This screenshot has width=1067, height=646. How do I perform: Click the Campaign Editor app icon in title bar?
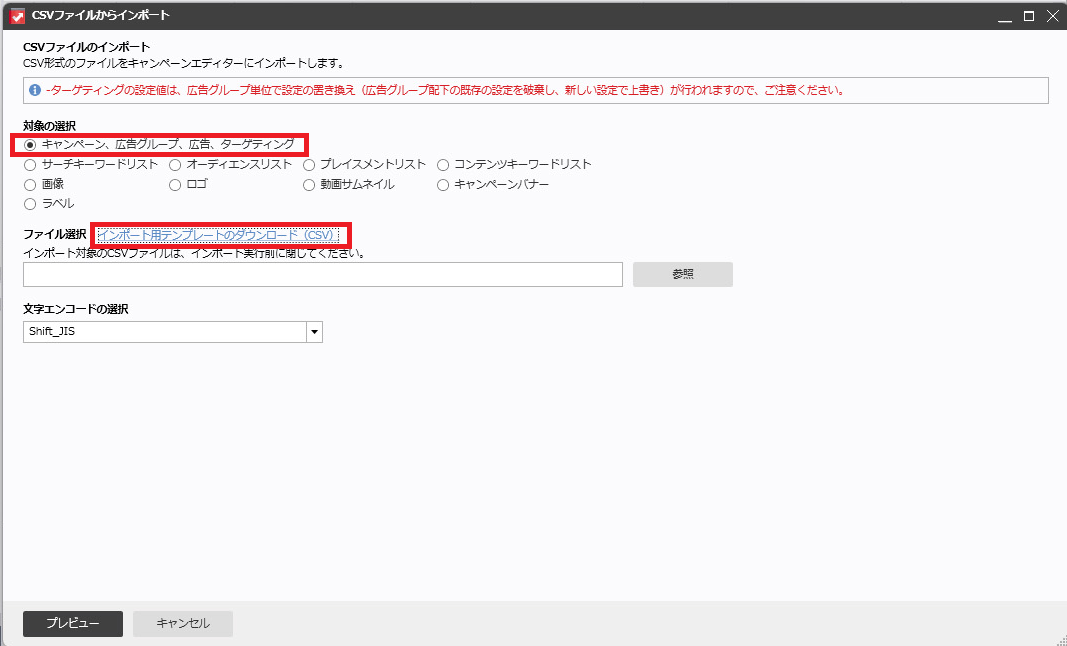[16, 16]
